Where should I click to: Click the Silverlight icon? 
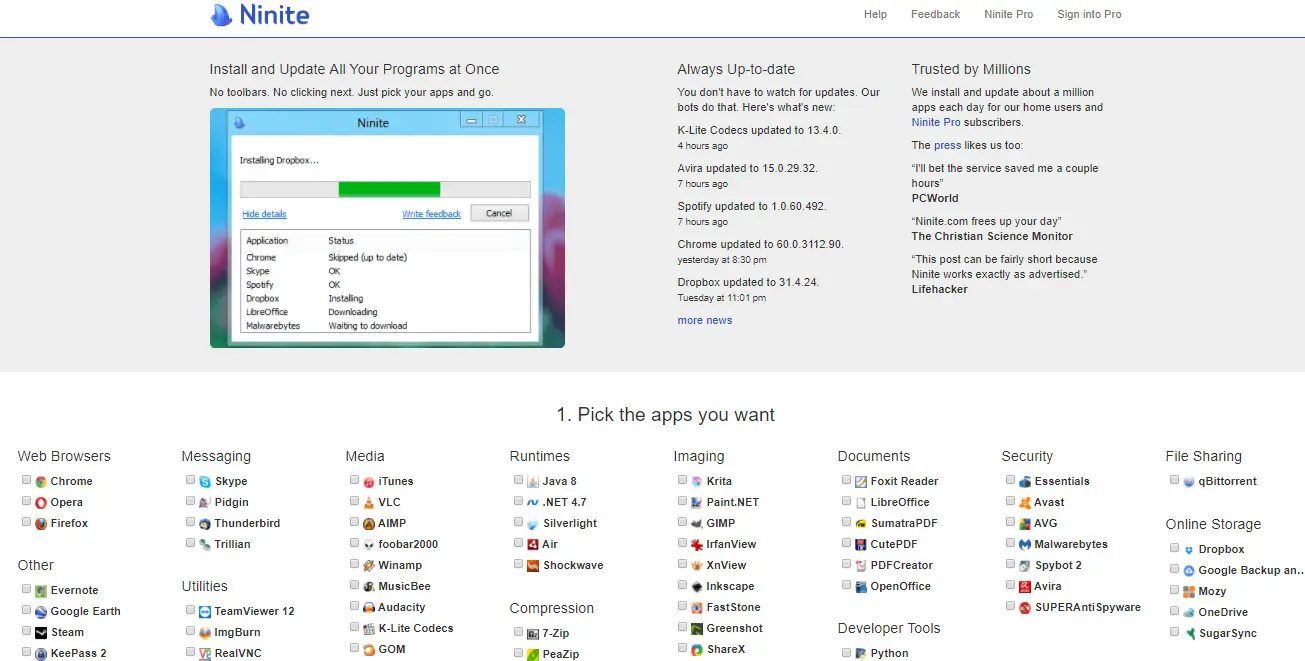[x=533, y=524]
